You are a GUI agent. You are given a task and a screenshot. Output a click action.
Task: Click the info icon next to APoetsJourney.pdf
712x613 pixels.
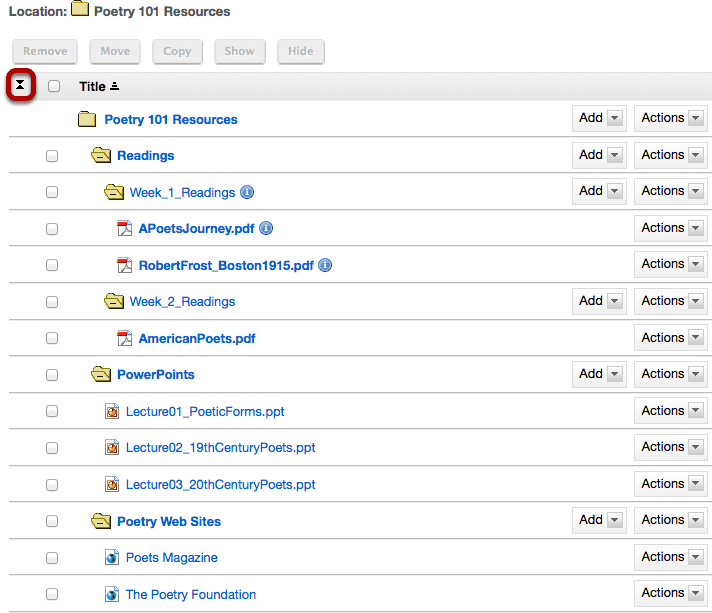pos(266,228)
